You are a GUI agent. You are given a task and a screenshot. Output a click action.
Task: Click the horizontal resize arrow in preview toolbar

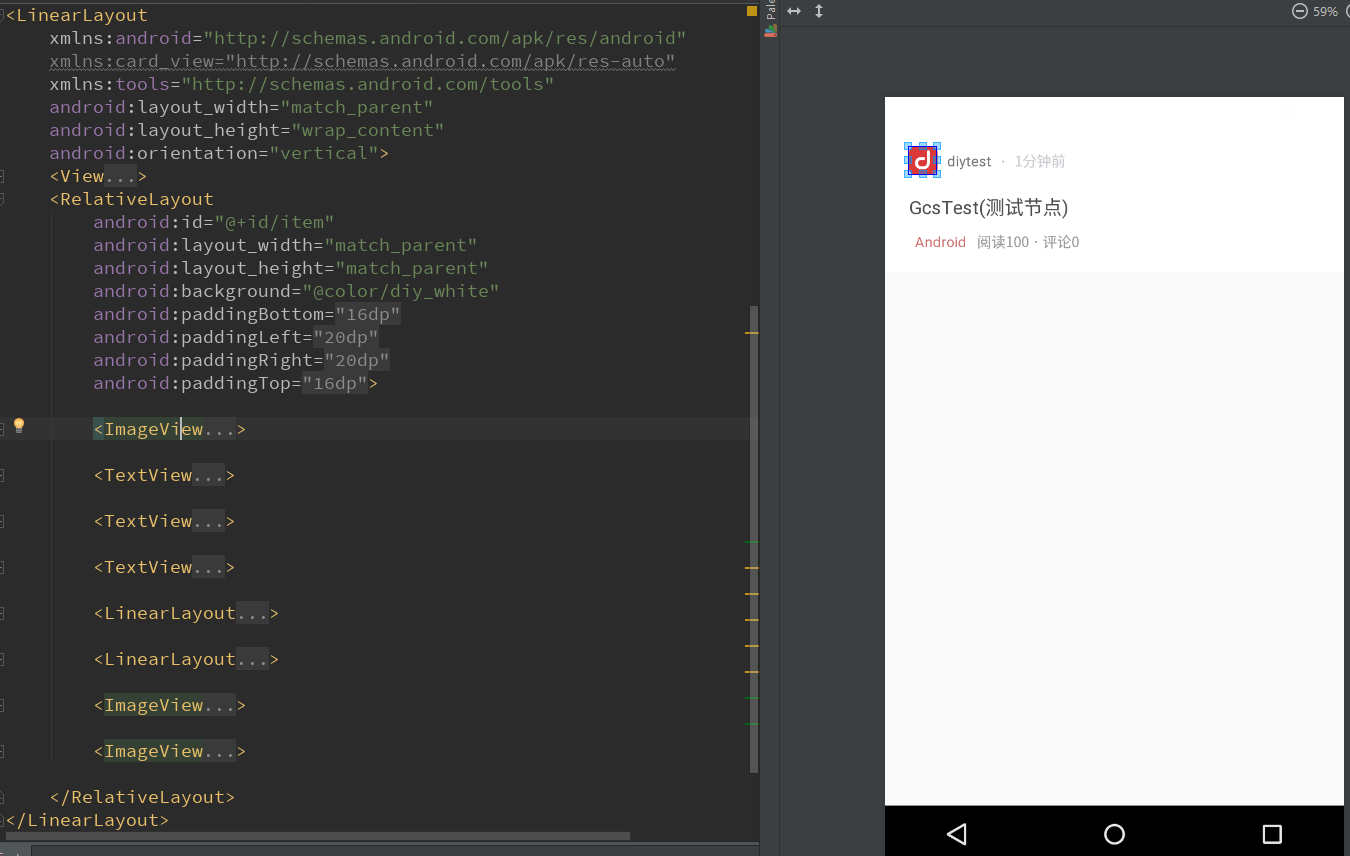coord(793,11)
